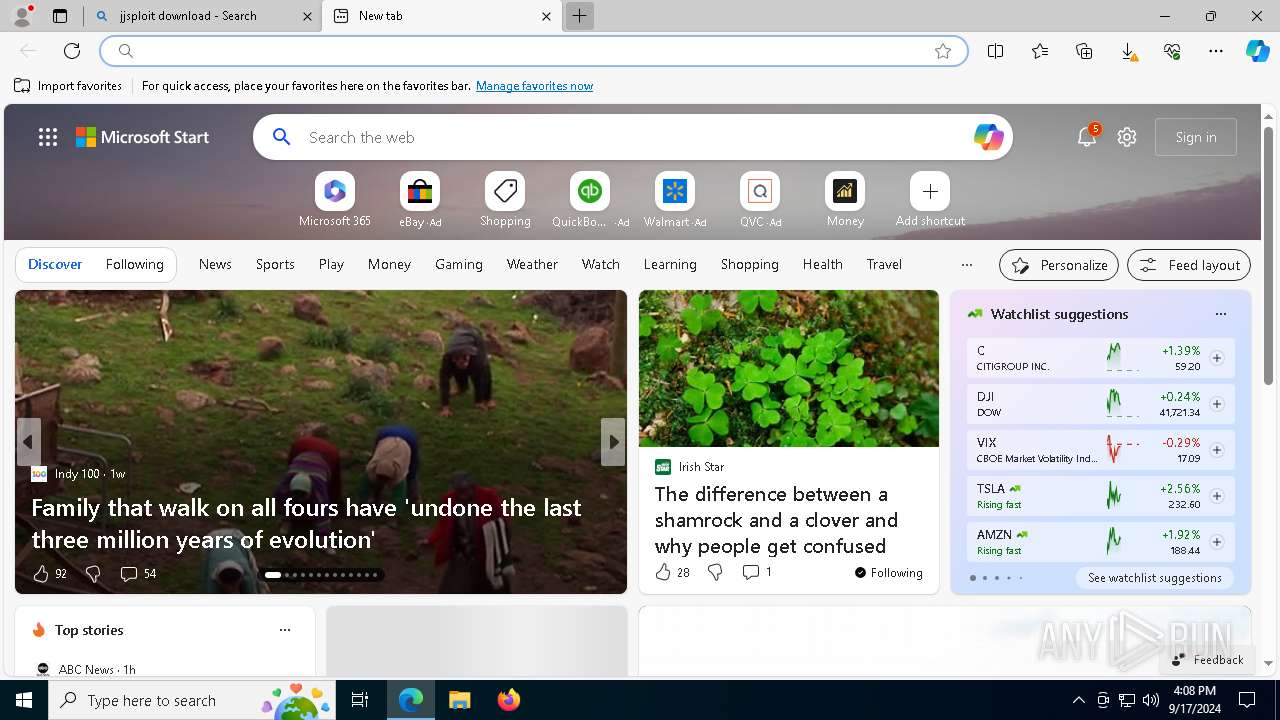Image resolution: width=1280 pixels, height=720 pixels.
Task: Go to previous carousel story arrow
Action: [x=28, y=442]
